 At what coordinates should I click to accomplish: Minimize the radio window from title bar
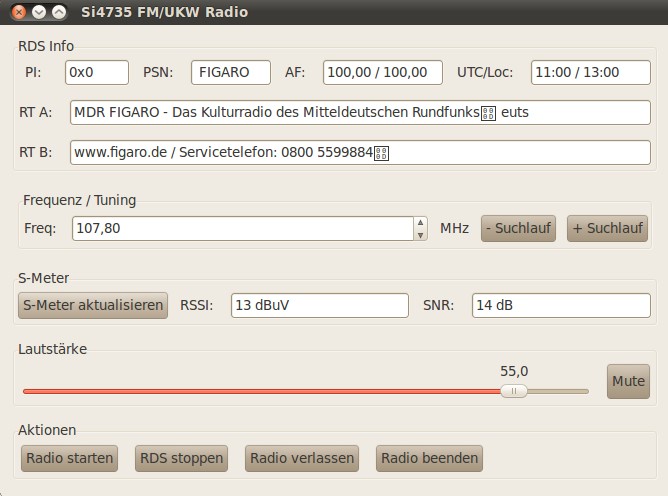39,12
